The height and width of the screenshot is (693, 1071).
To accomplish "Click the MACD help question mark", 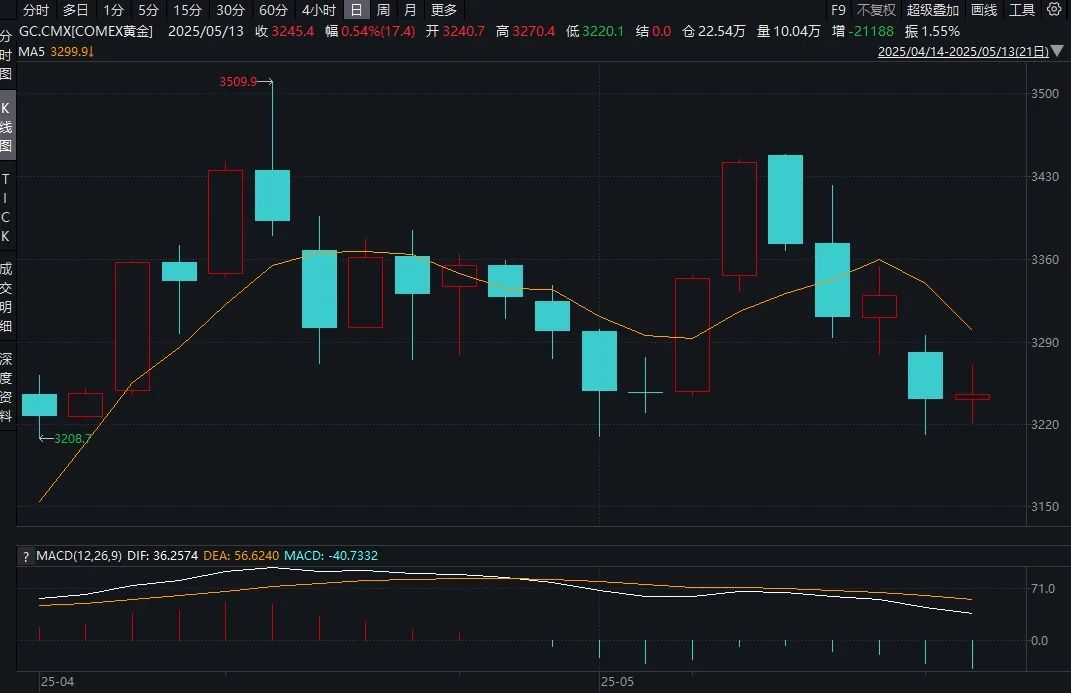I will [x=26, y=556].
